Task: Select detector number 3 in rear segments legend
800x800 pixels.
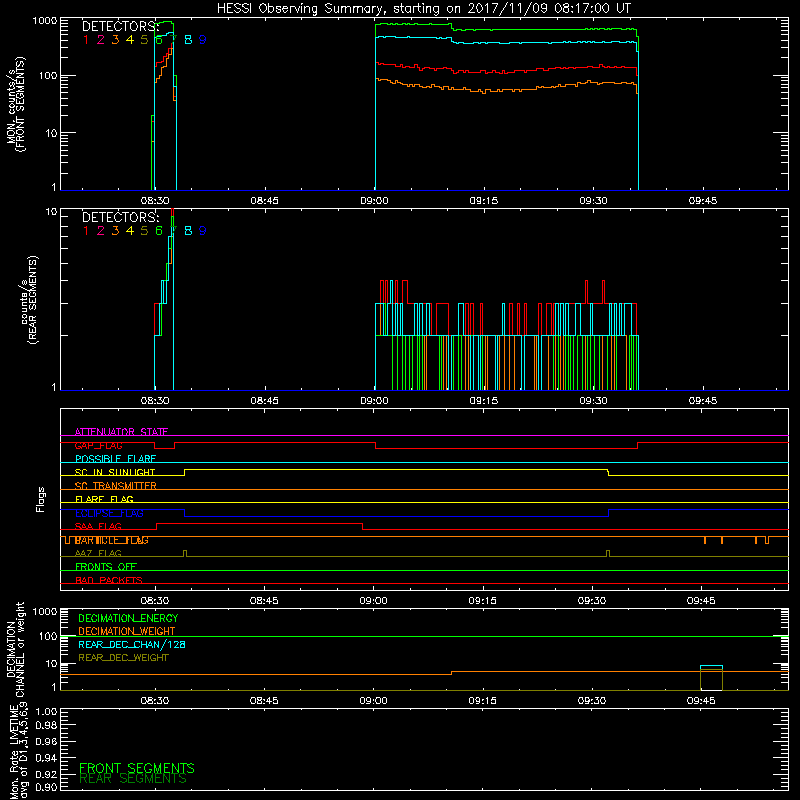Action: (x=115, y=231)
